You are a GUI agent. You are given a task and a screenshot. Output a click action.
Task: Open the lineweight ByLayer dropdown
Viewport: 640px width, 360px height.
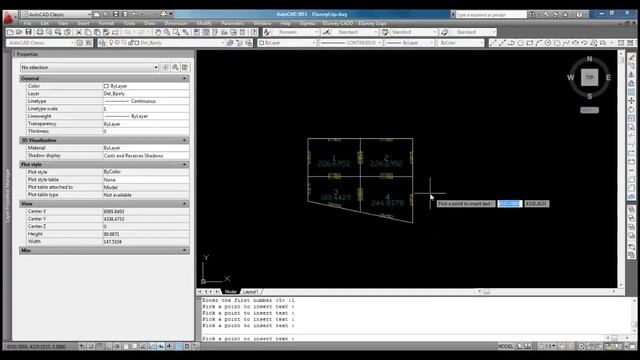[x=409, y=42]
